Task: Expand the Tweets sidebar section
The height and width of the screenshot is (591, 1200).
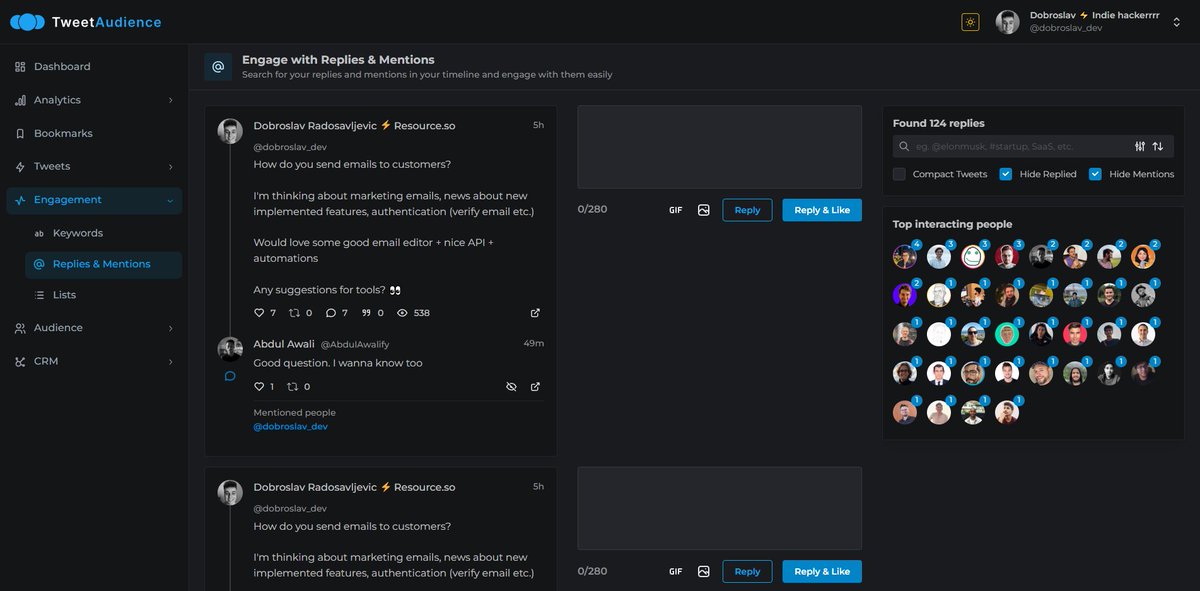Action: [94, 167]
